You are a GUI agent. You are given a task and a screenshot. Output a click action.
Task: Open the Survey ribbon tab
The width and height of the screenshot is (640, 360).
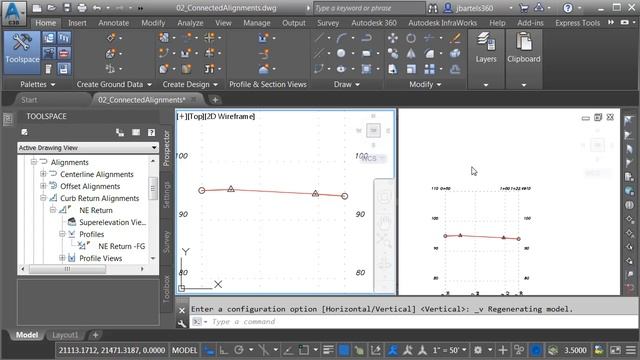[x=328, y=23]
